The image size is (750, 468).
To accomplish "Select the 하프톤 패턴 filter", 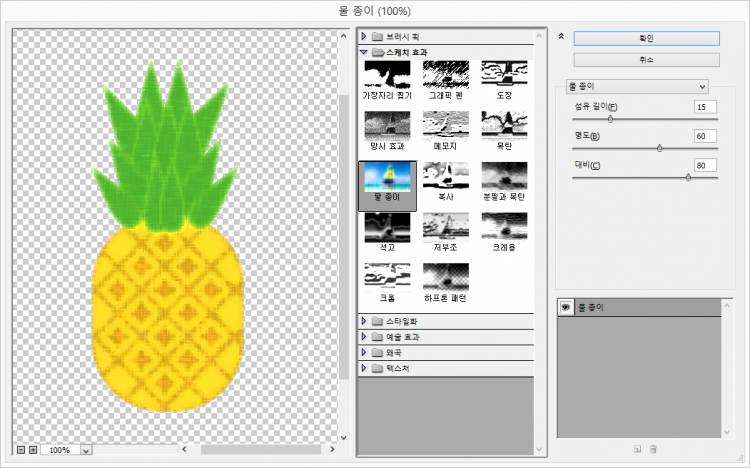I will tap(446, 281).
